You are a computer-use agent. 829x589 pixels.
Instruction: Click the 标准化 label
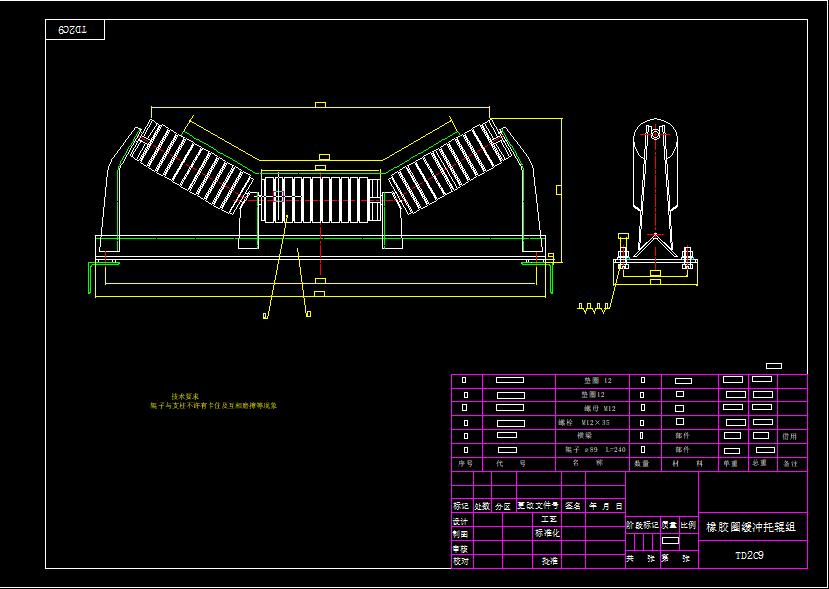[x=548, y=533]
